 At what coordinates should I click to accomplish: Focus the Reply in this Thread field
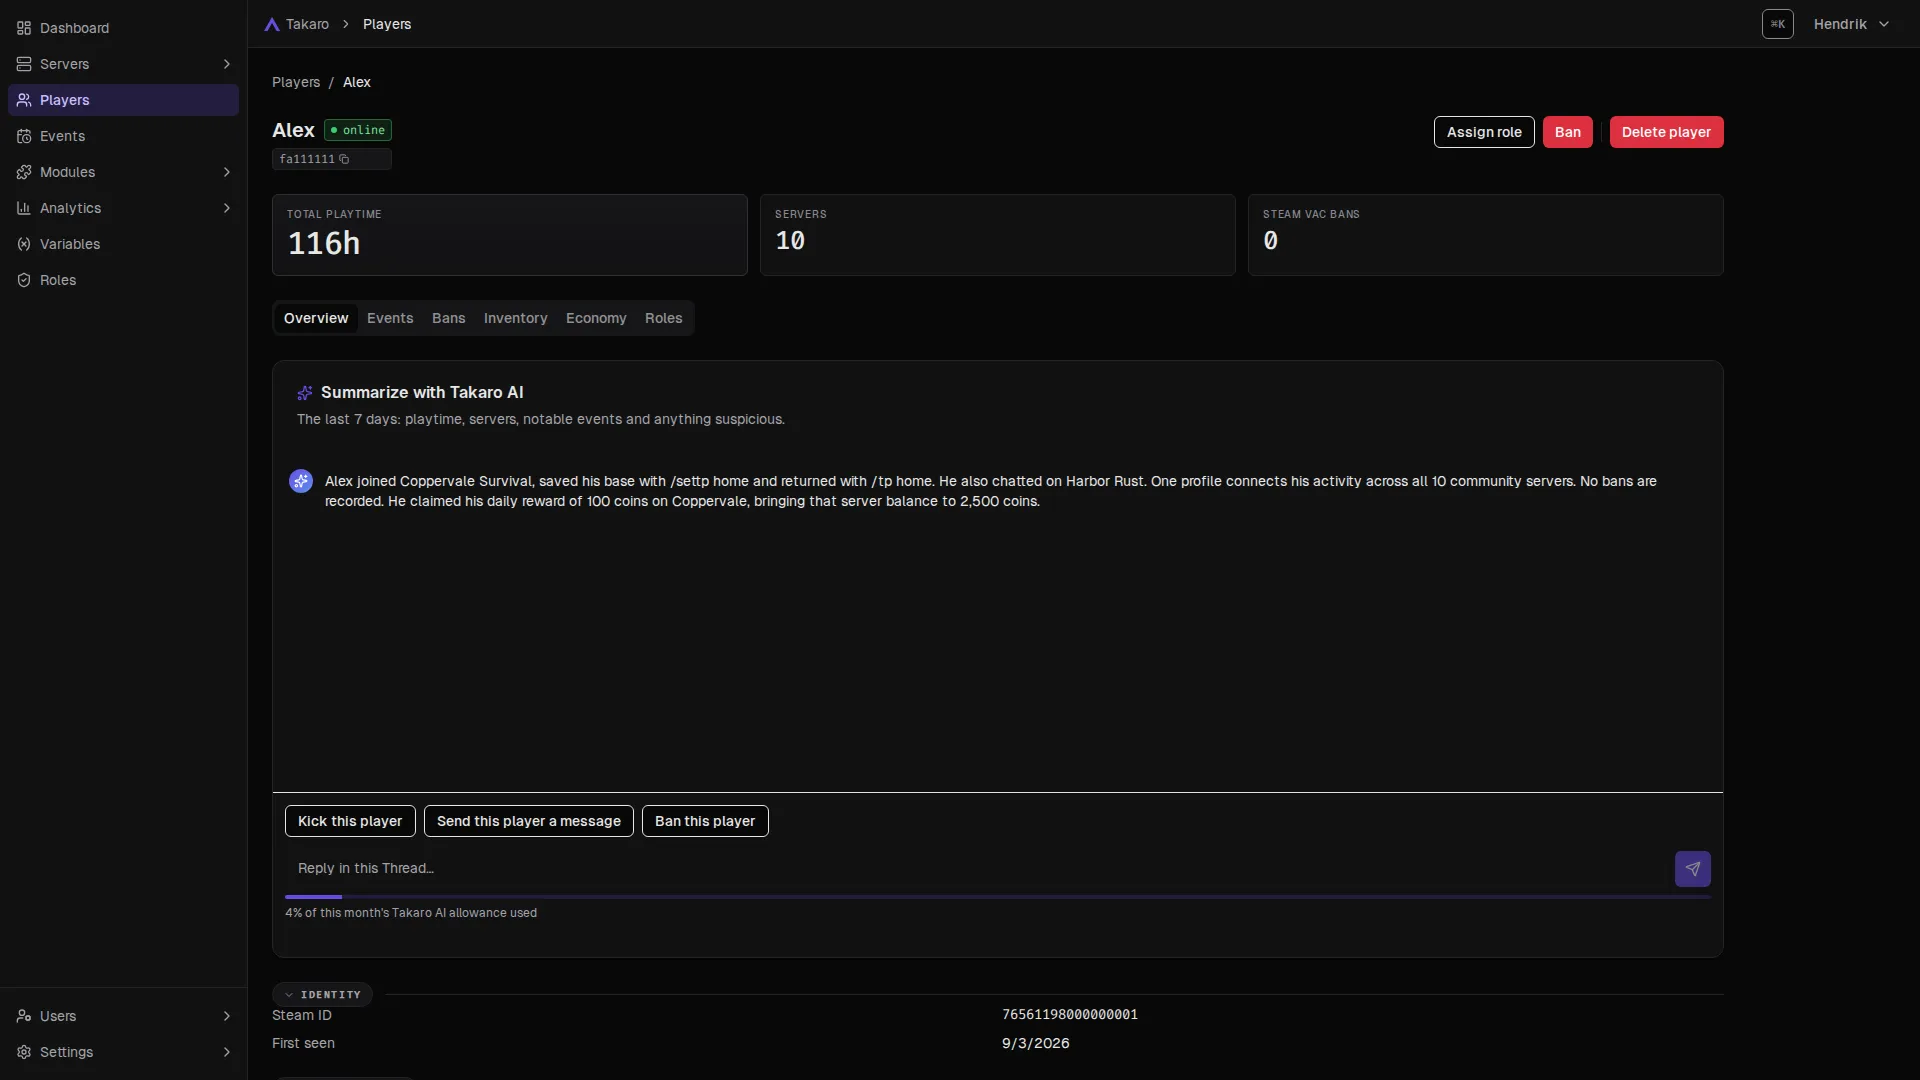point(978,868)
